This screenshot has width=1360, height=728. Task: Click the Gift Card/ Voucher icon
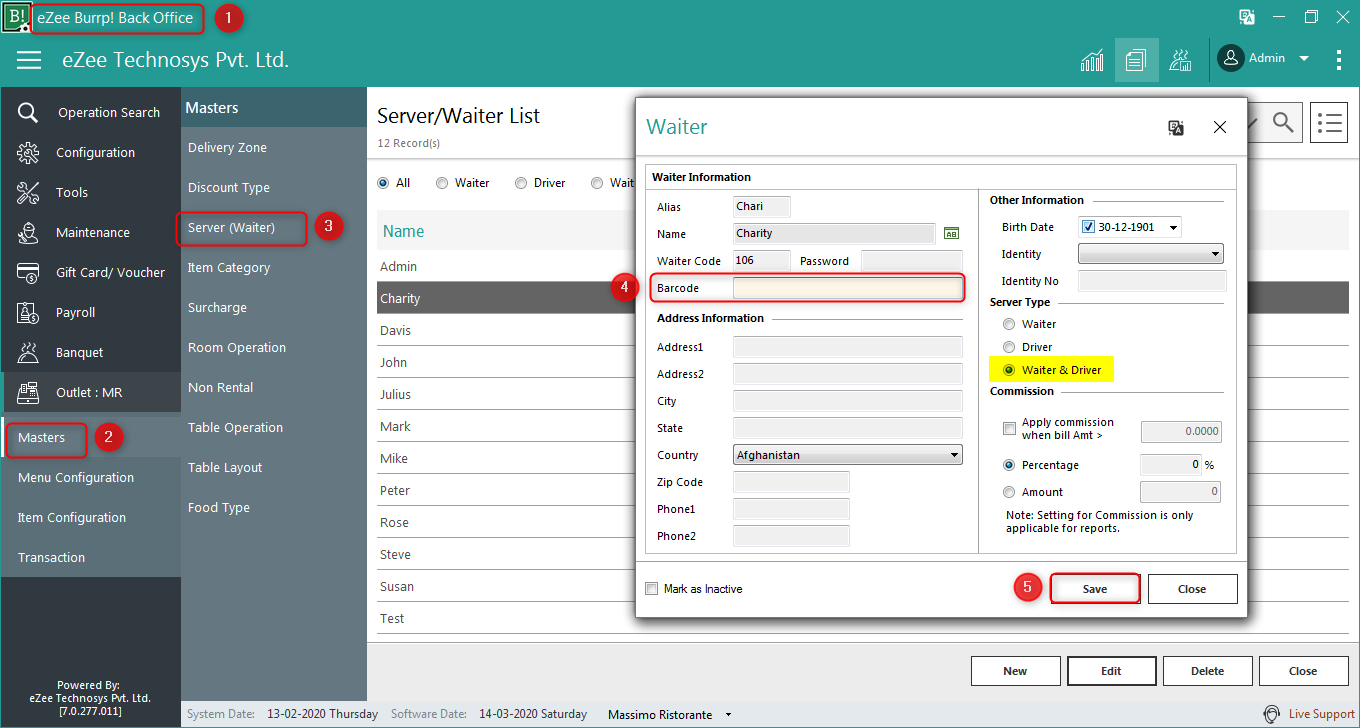28,272
